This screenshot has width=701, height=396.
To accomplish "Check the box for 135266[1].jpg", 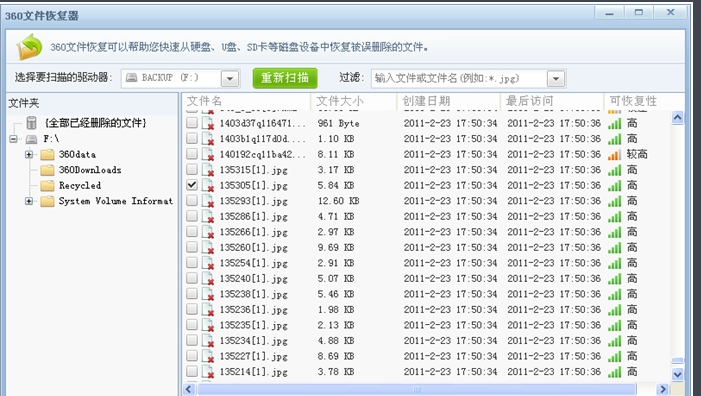I will [x=192, y=231].
